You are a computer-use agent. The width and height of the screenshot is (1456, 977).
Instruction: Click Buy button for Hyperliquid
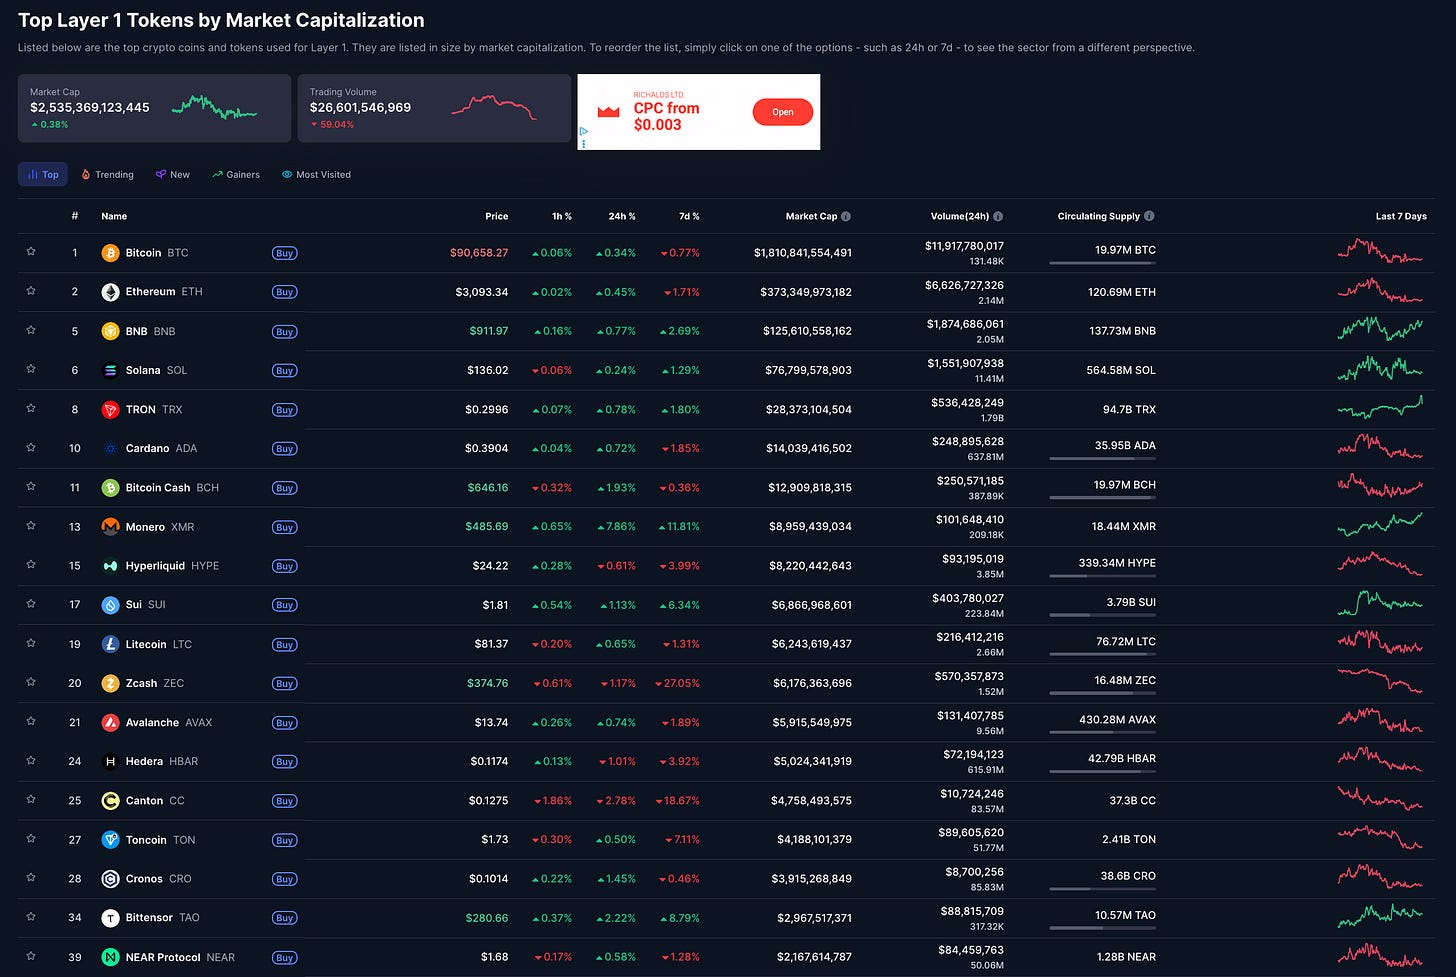284,566
